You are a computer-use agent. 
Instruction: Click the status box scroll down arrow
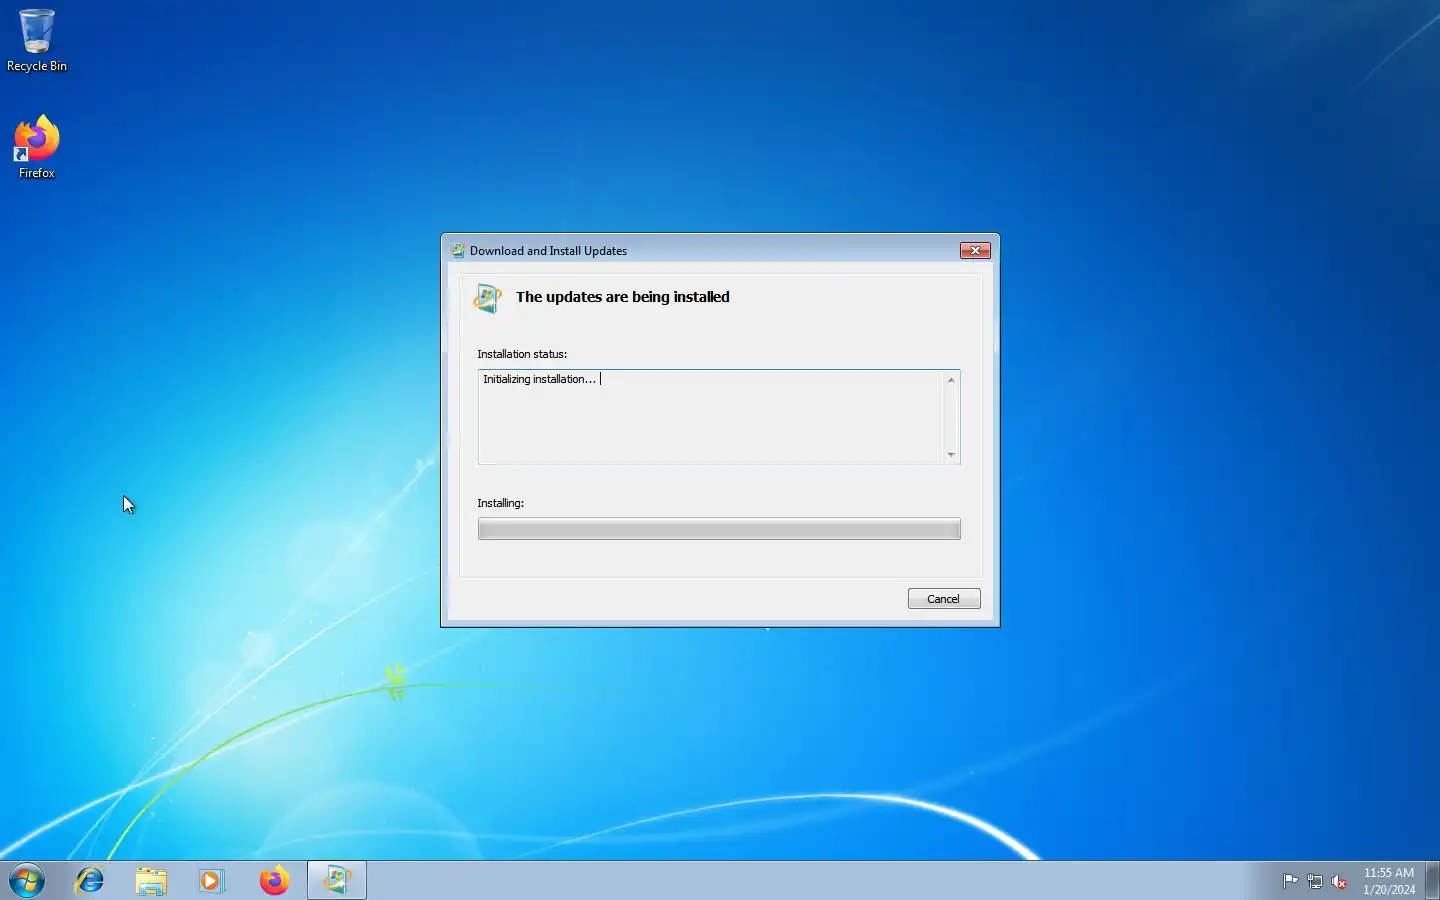[x=951, y=455]
